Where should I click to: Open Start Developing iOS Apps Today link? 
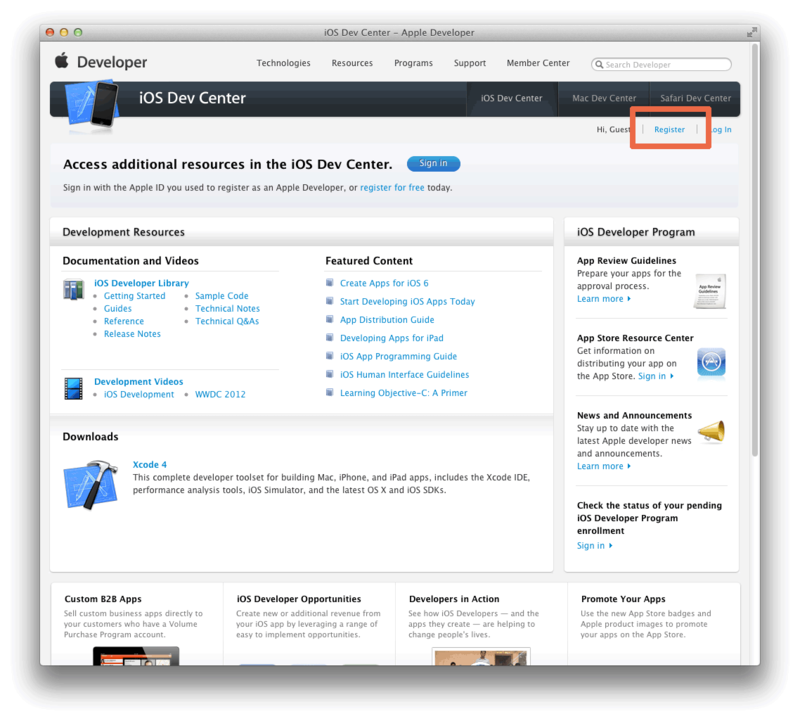click(x=408, y=302)
